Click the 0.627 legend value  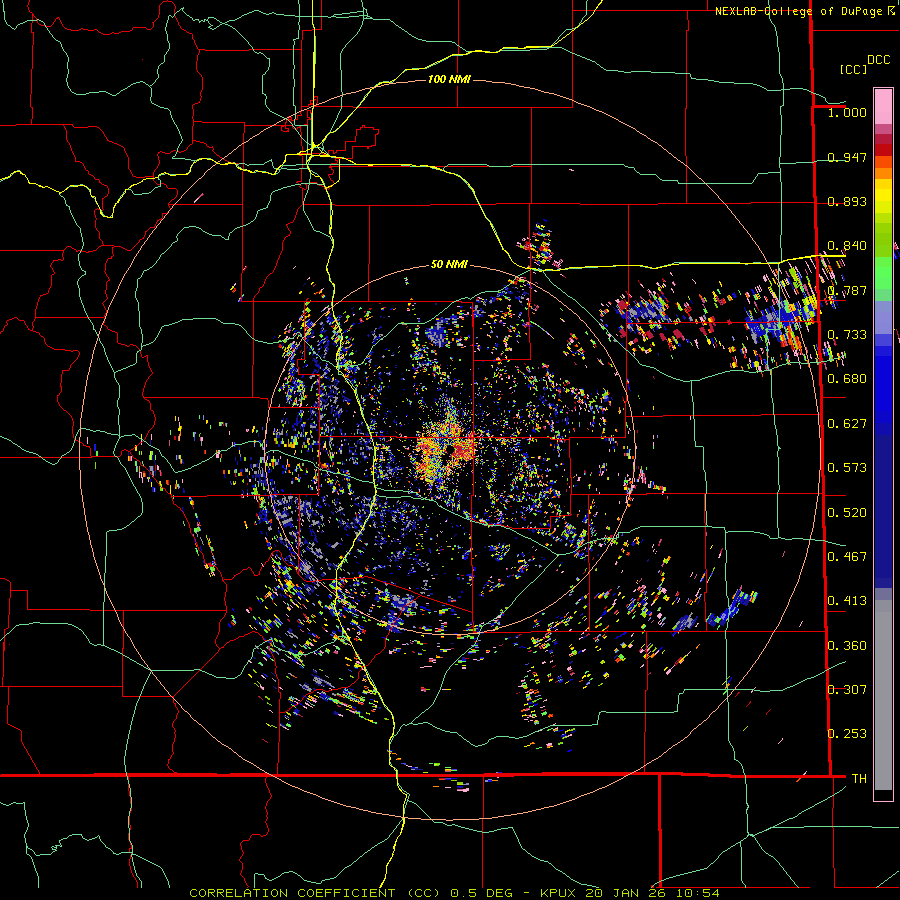(847, 423)
